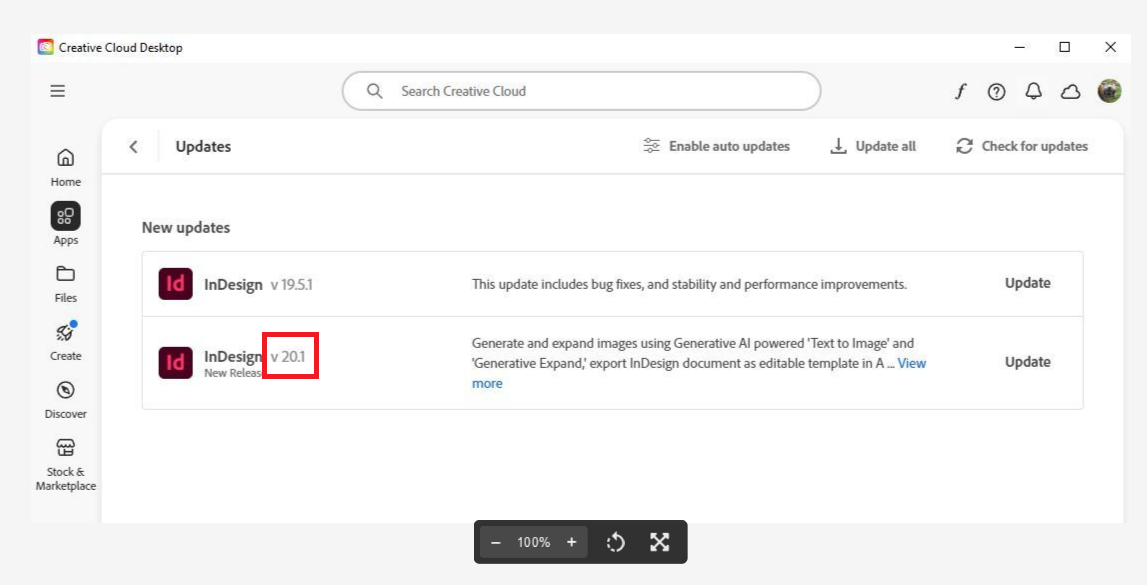Select Apps in sidebar
Image resolution: width=1147 pixels, height=585 pixels.
(x=66, y=223)
